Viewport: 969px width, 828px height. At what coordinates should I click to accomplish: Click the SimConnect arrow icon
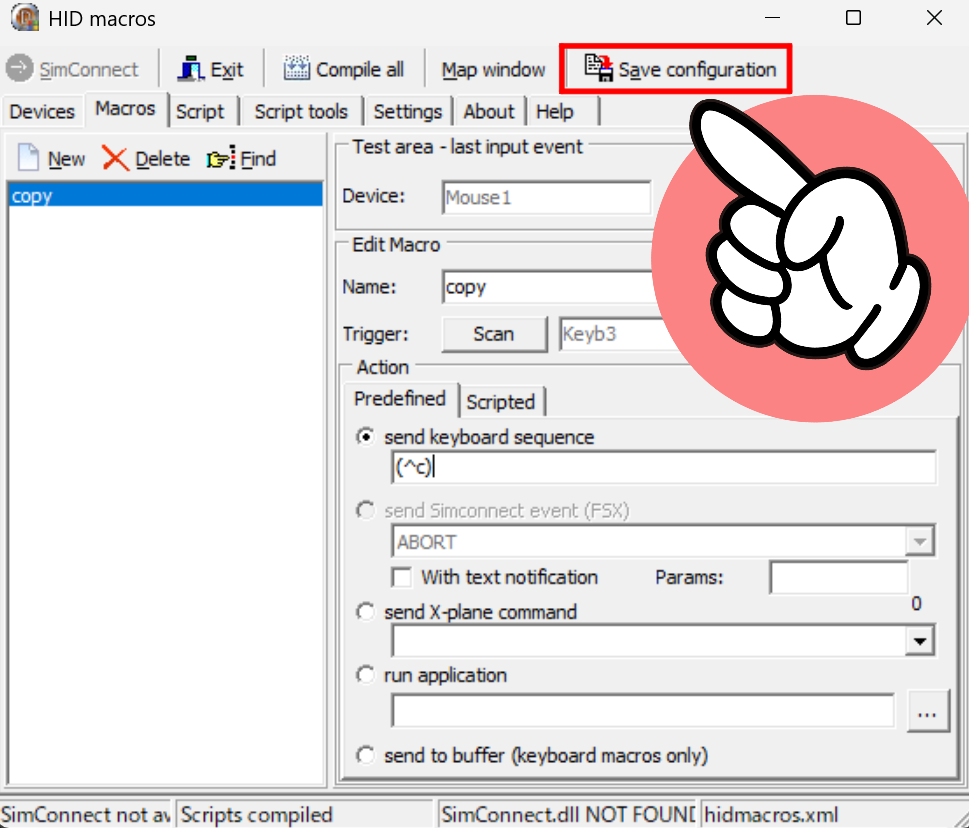(x=19, y=69)
